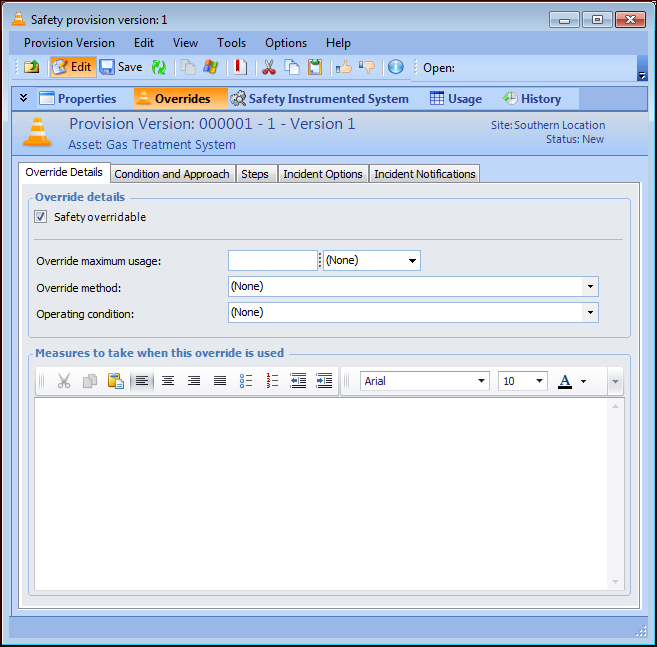Click the blue information icon

[x=396, y=67]
